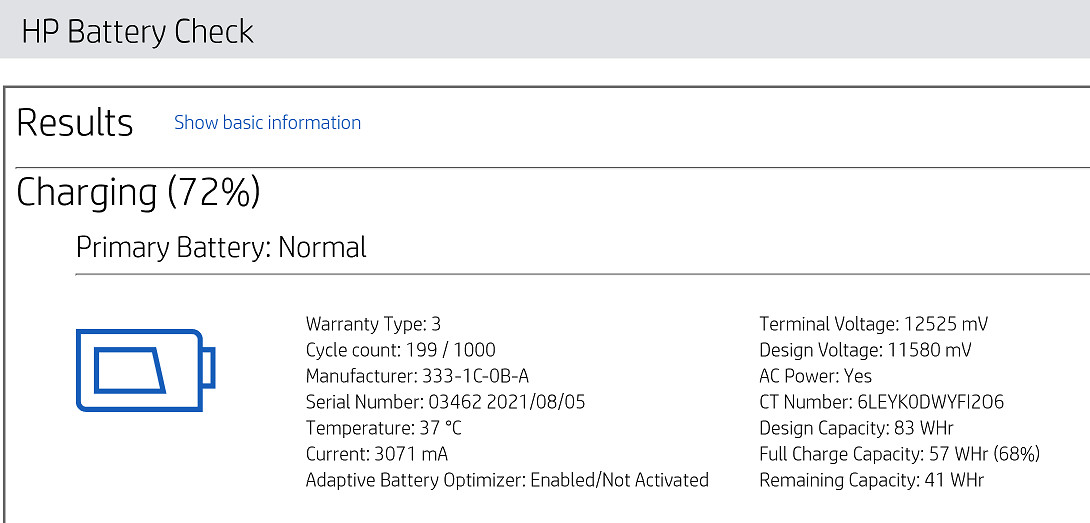Image resolution: width=1090 pixels, height=523 pixels.
Task: Click the blue battery icon
Action: [145, 370]
